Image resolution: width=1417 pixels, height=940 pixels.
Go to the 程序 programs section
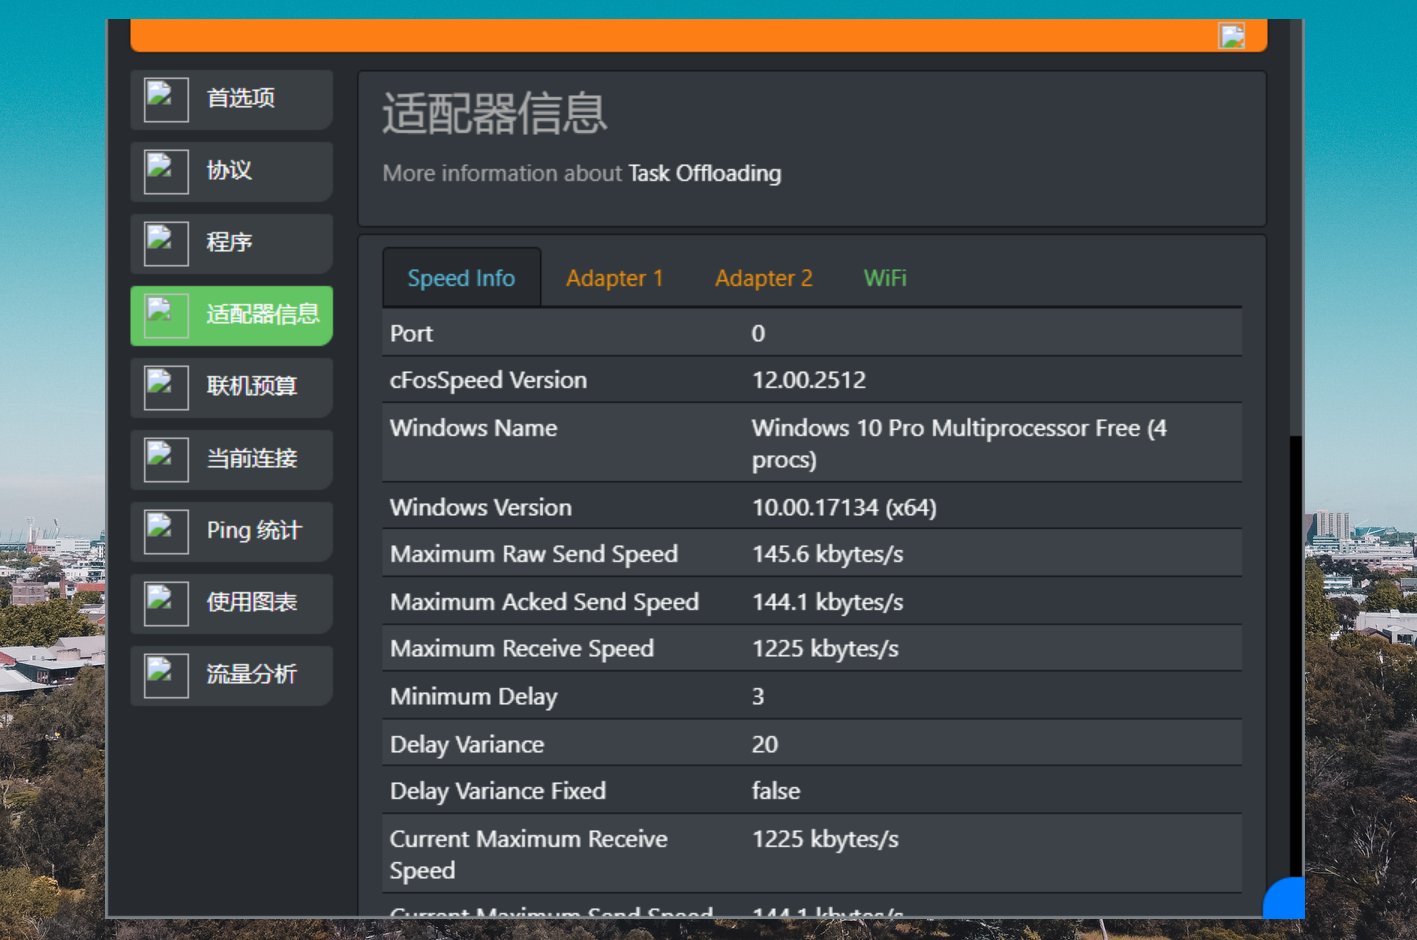tap(231, 244)
